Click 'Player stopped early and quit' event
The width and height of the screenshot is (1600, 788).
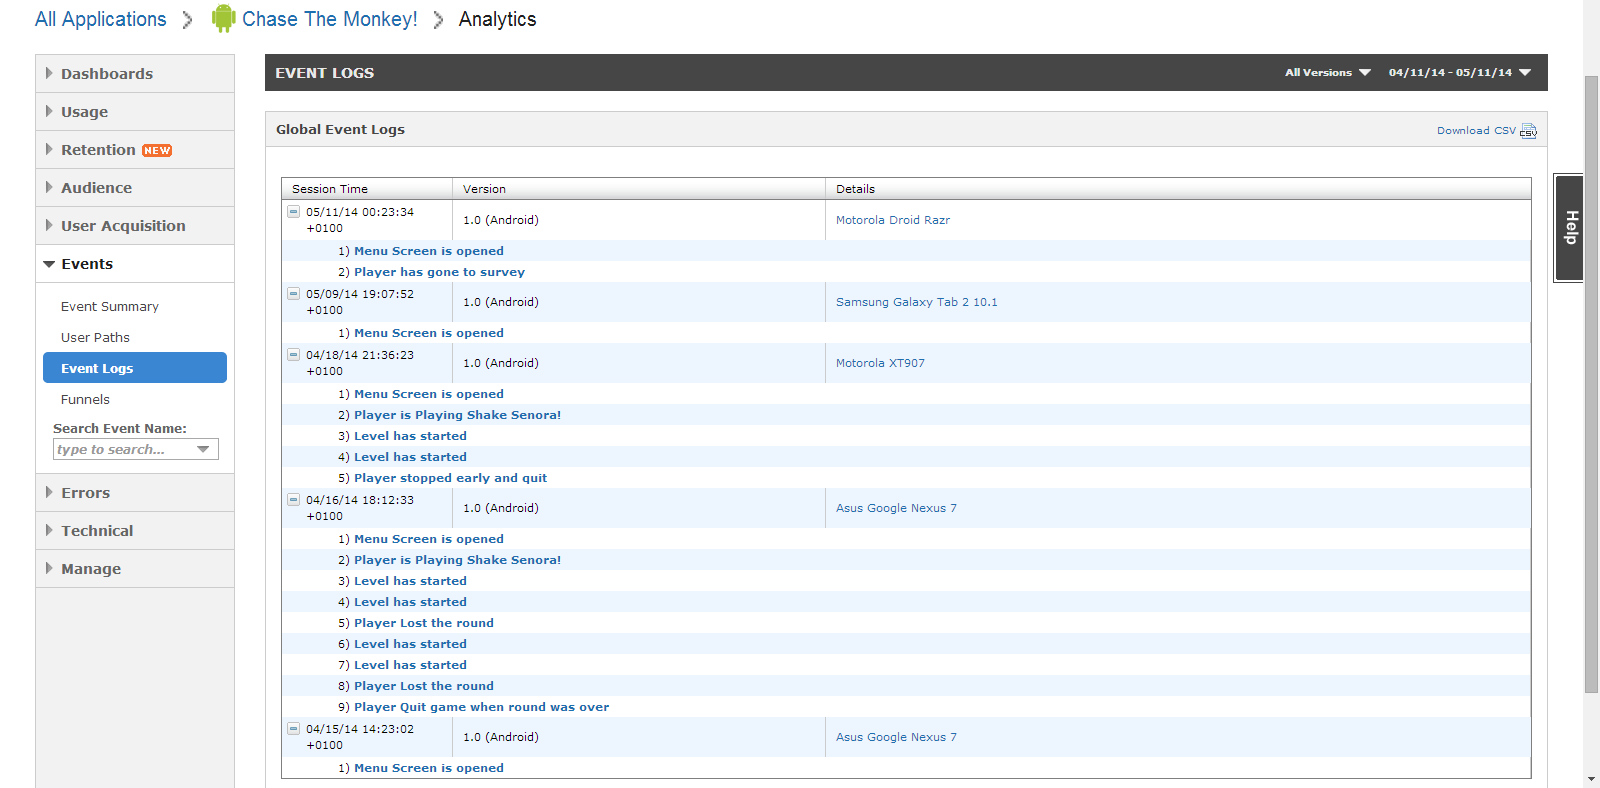click(x=450, y=478)
